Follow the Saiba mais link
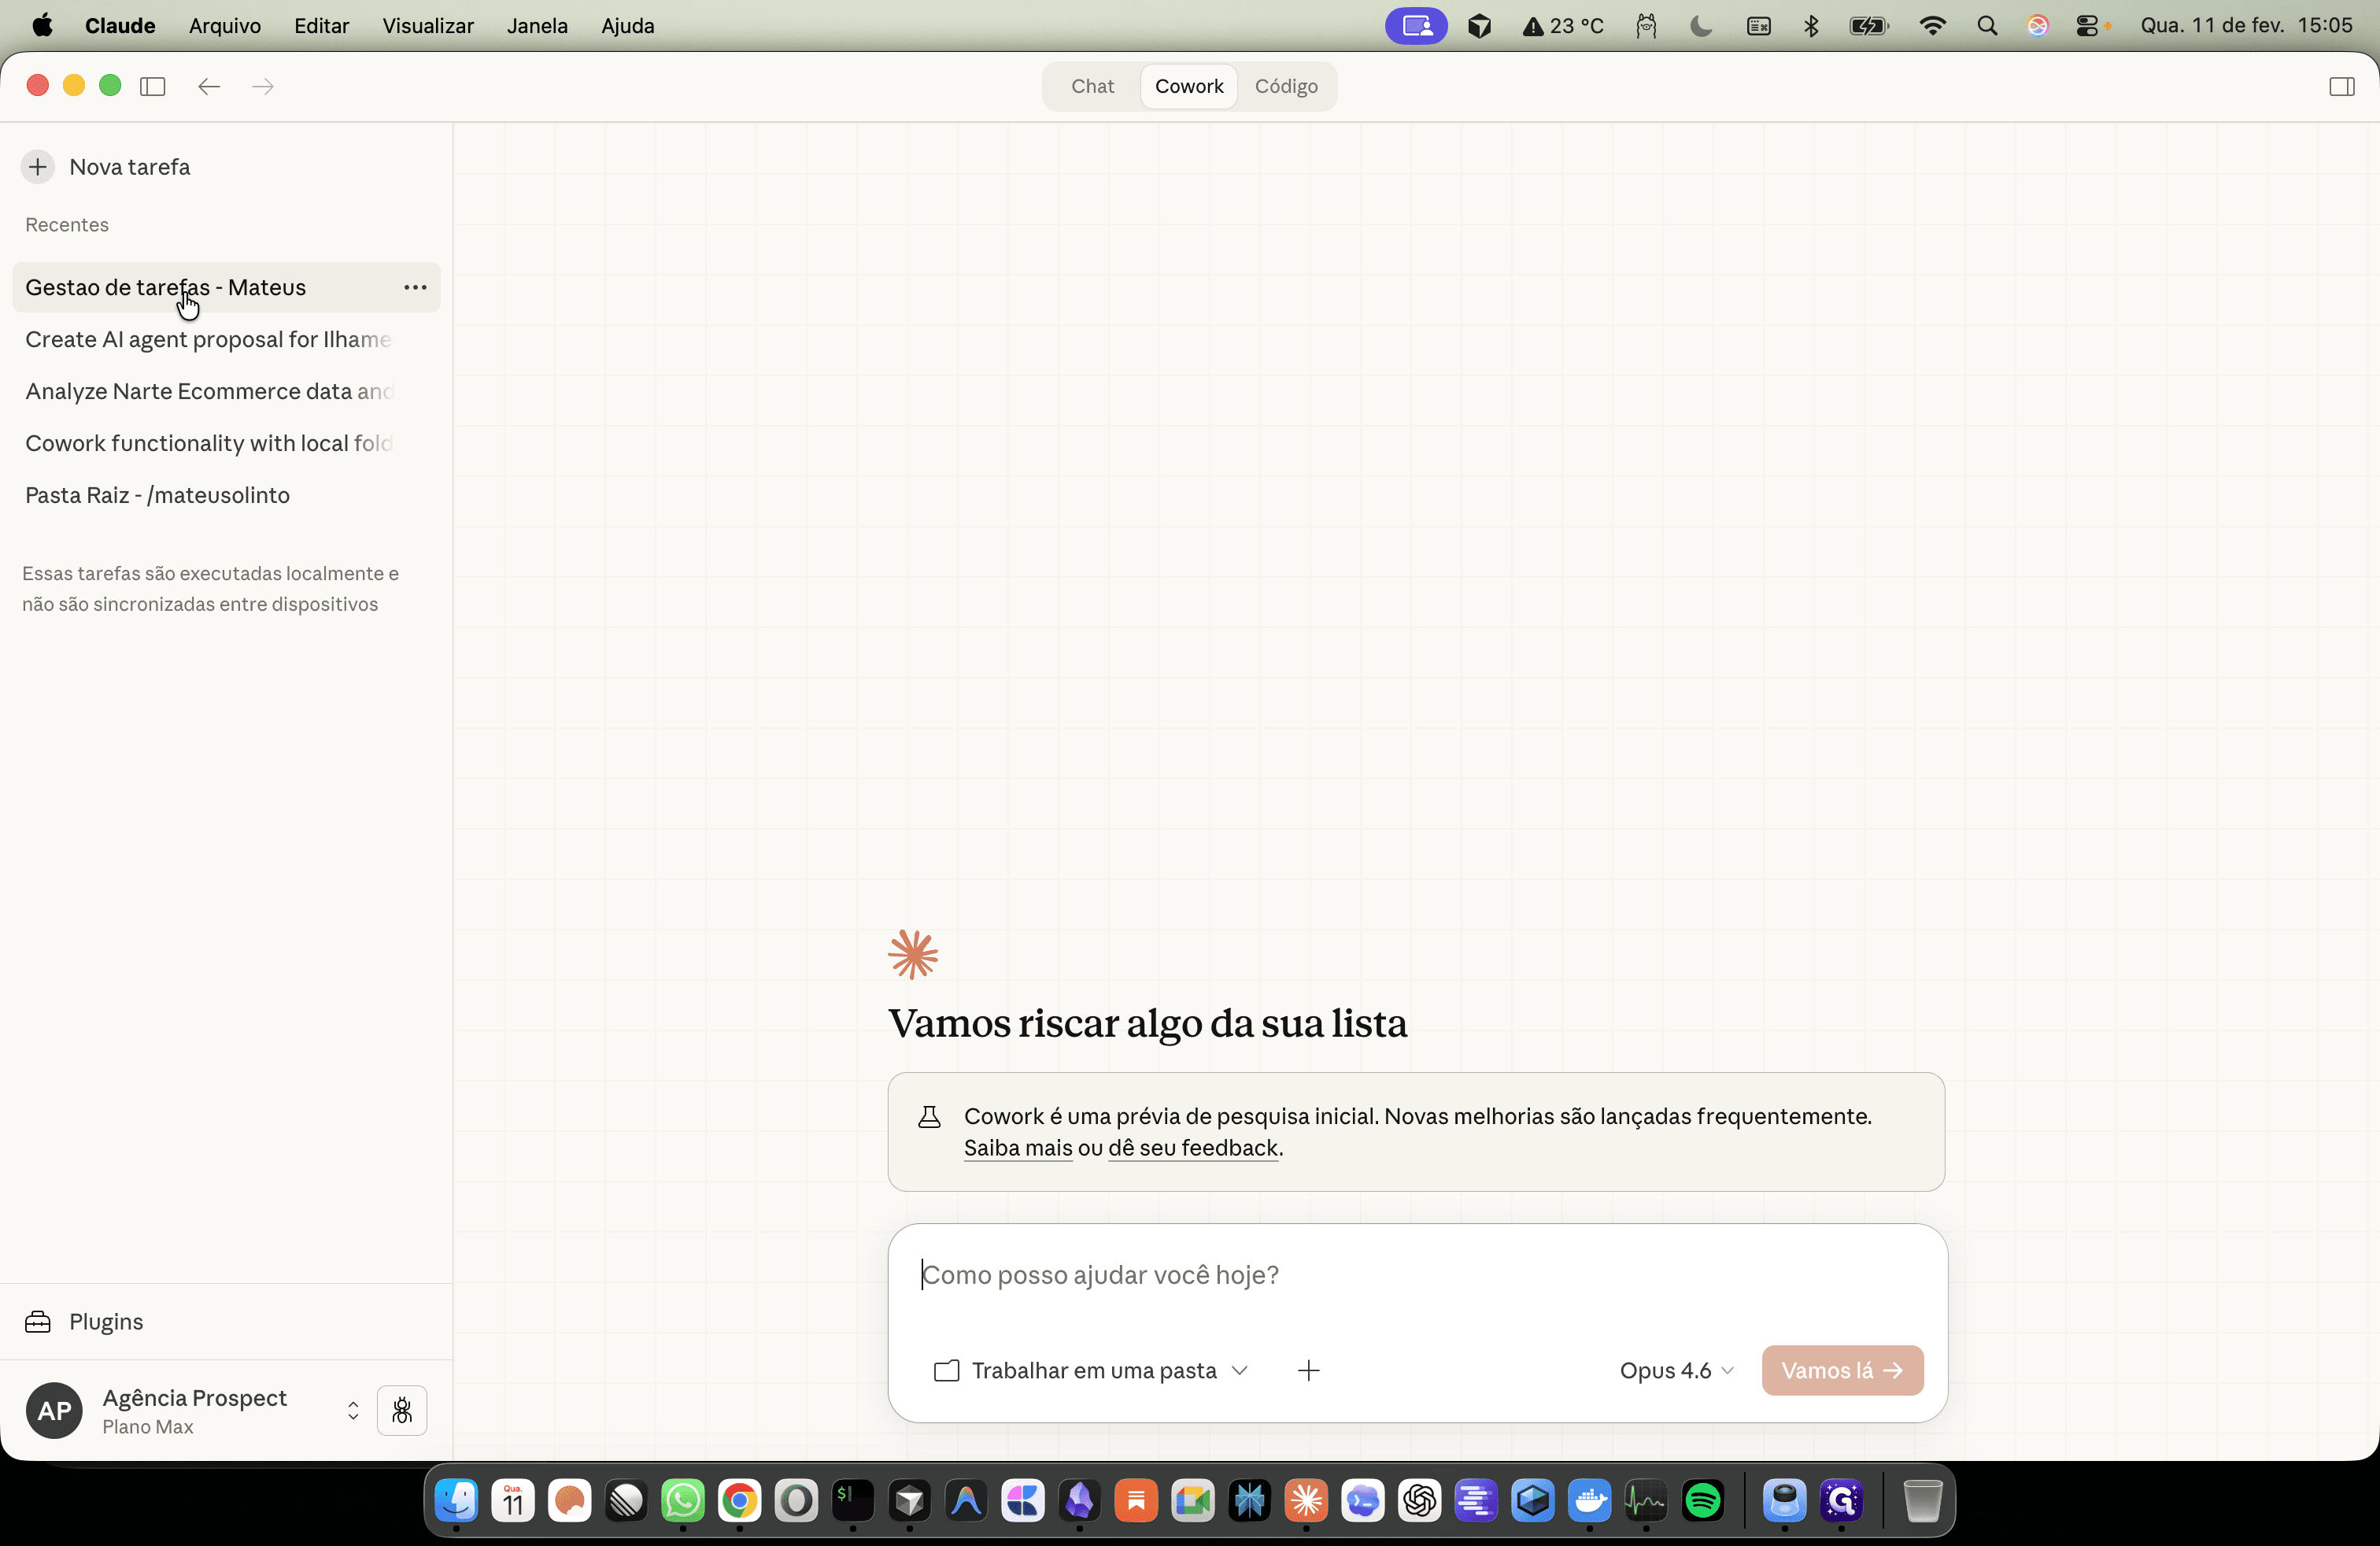Viewport: 2380px width, 1546px height. click(1018, 1148)
